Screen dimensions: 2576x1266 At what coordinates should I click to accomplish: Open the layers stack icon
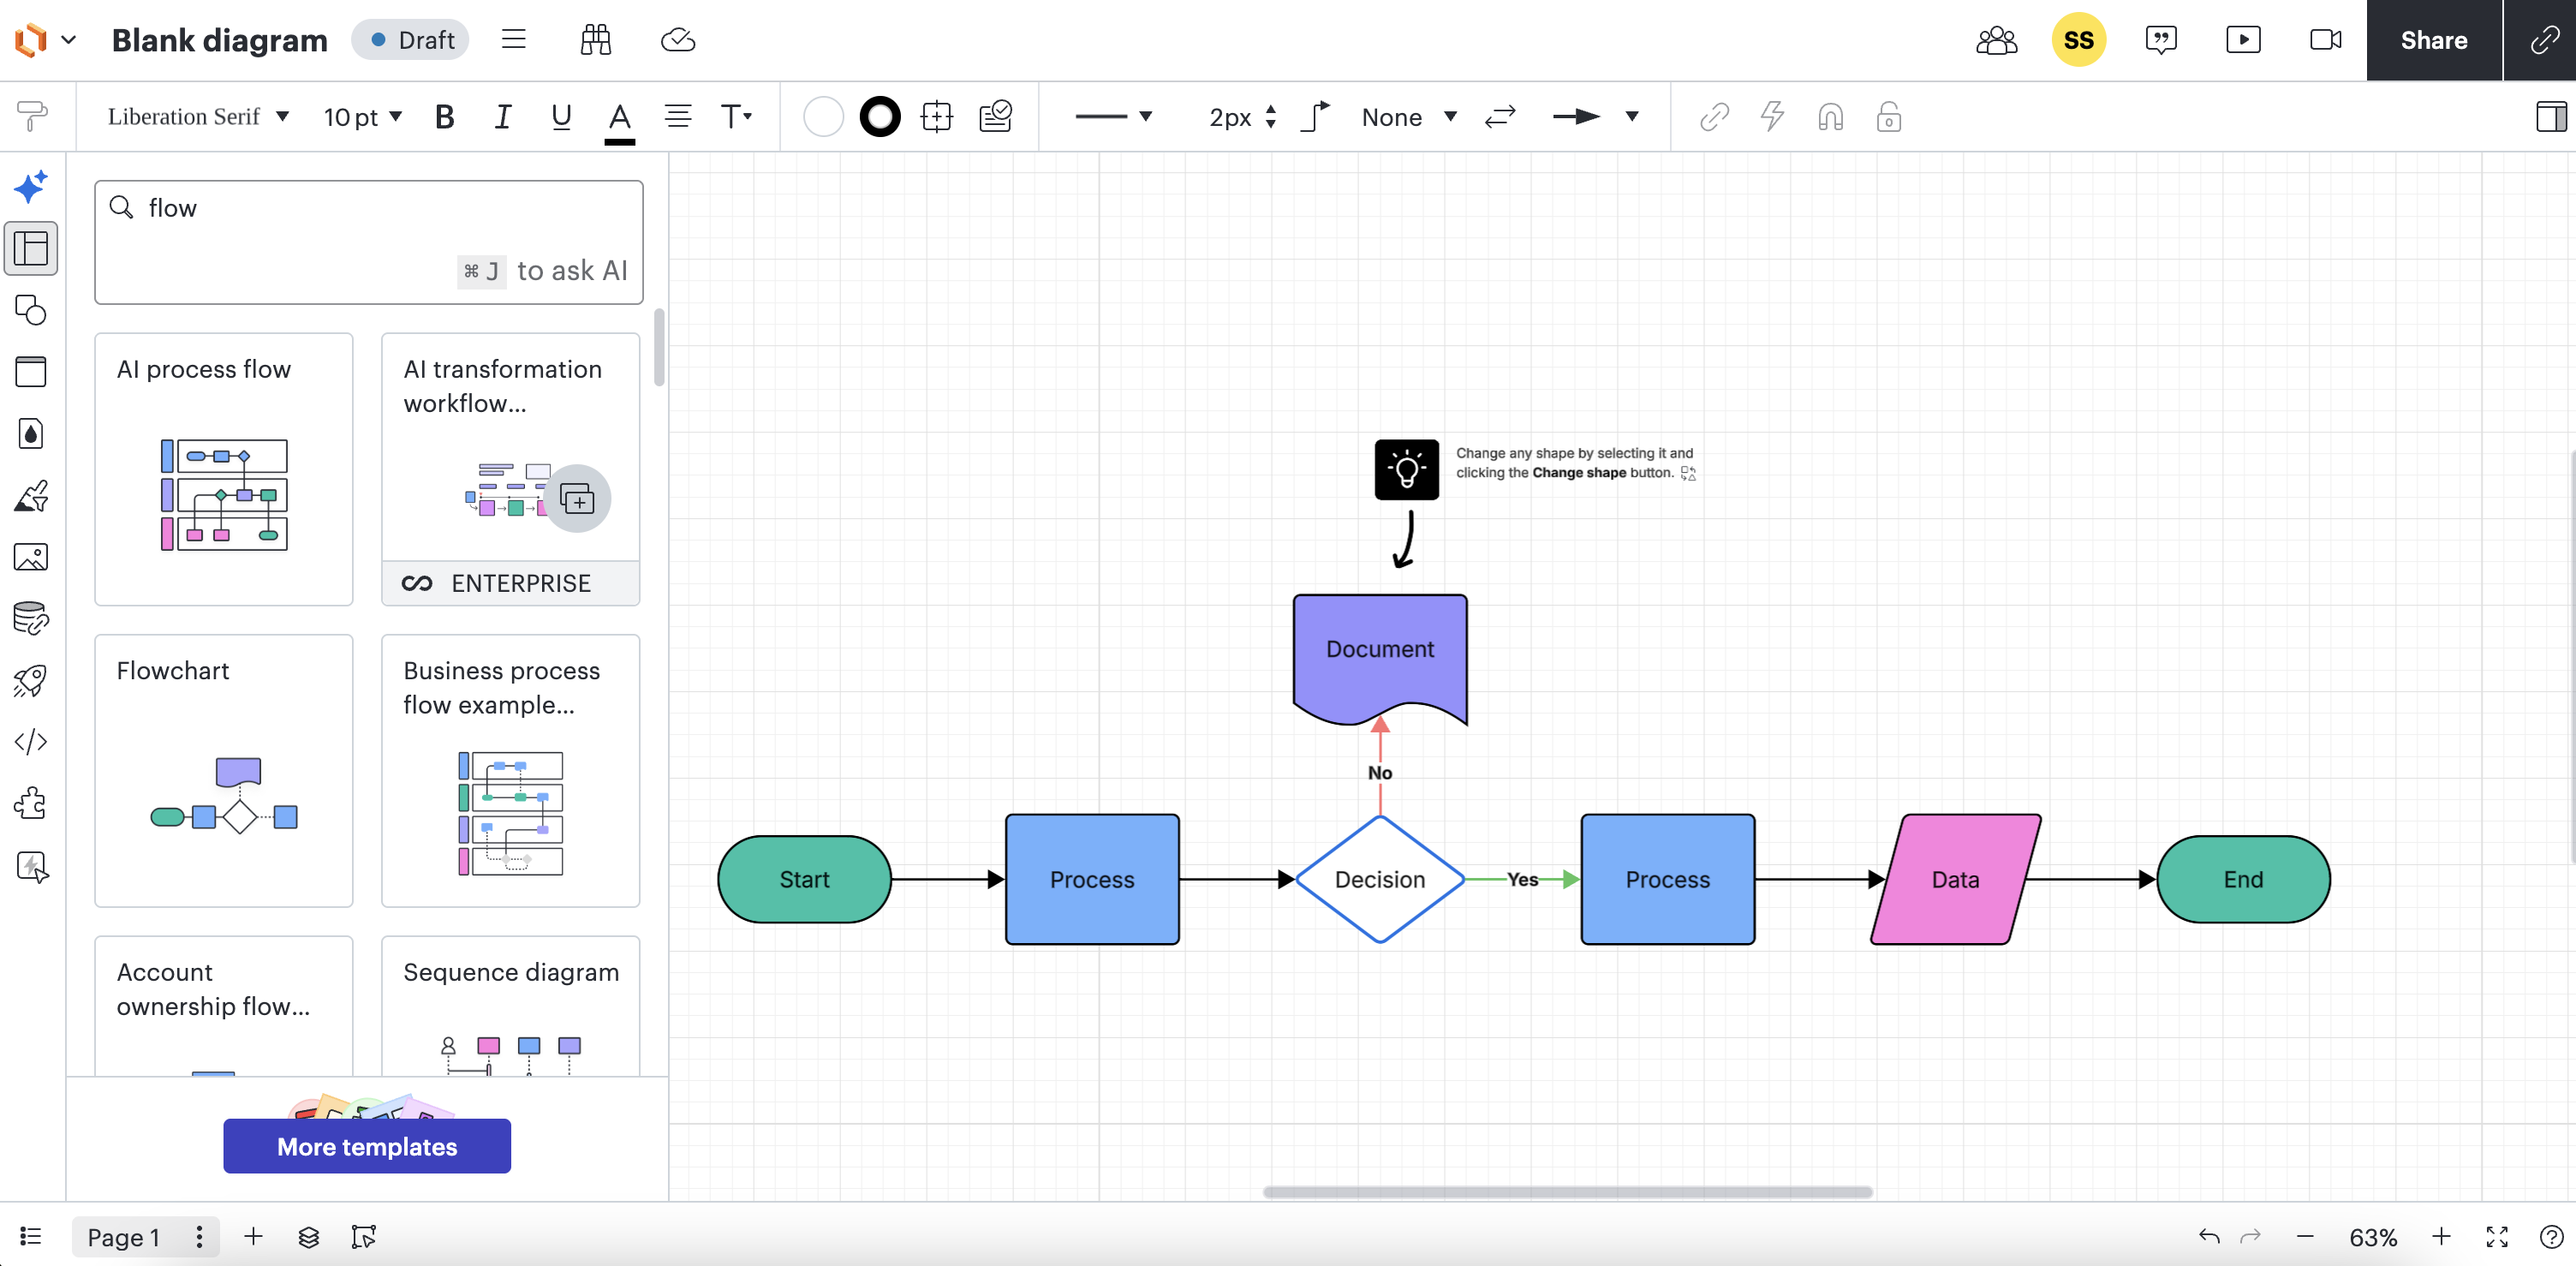tap(309, 1237)
